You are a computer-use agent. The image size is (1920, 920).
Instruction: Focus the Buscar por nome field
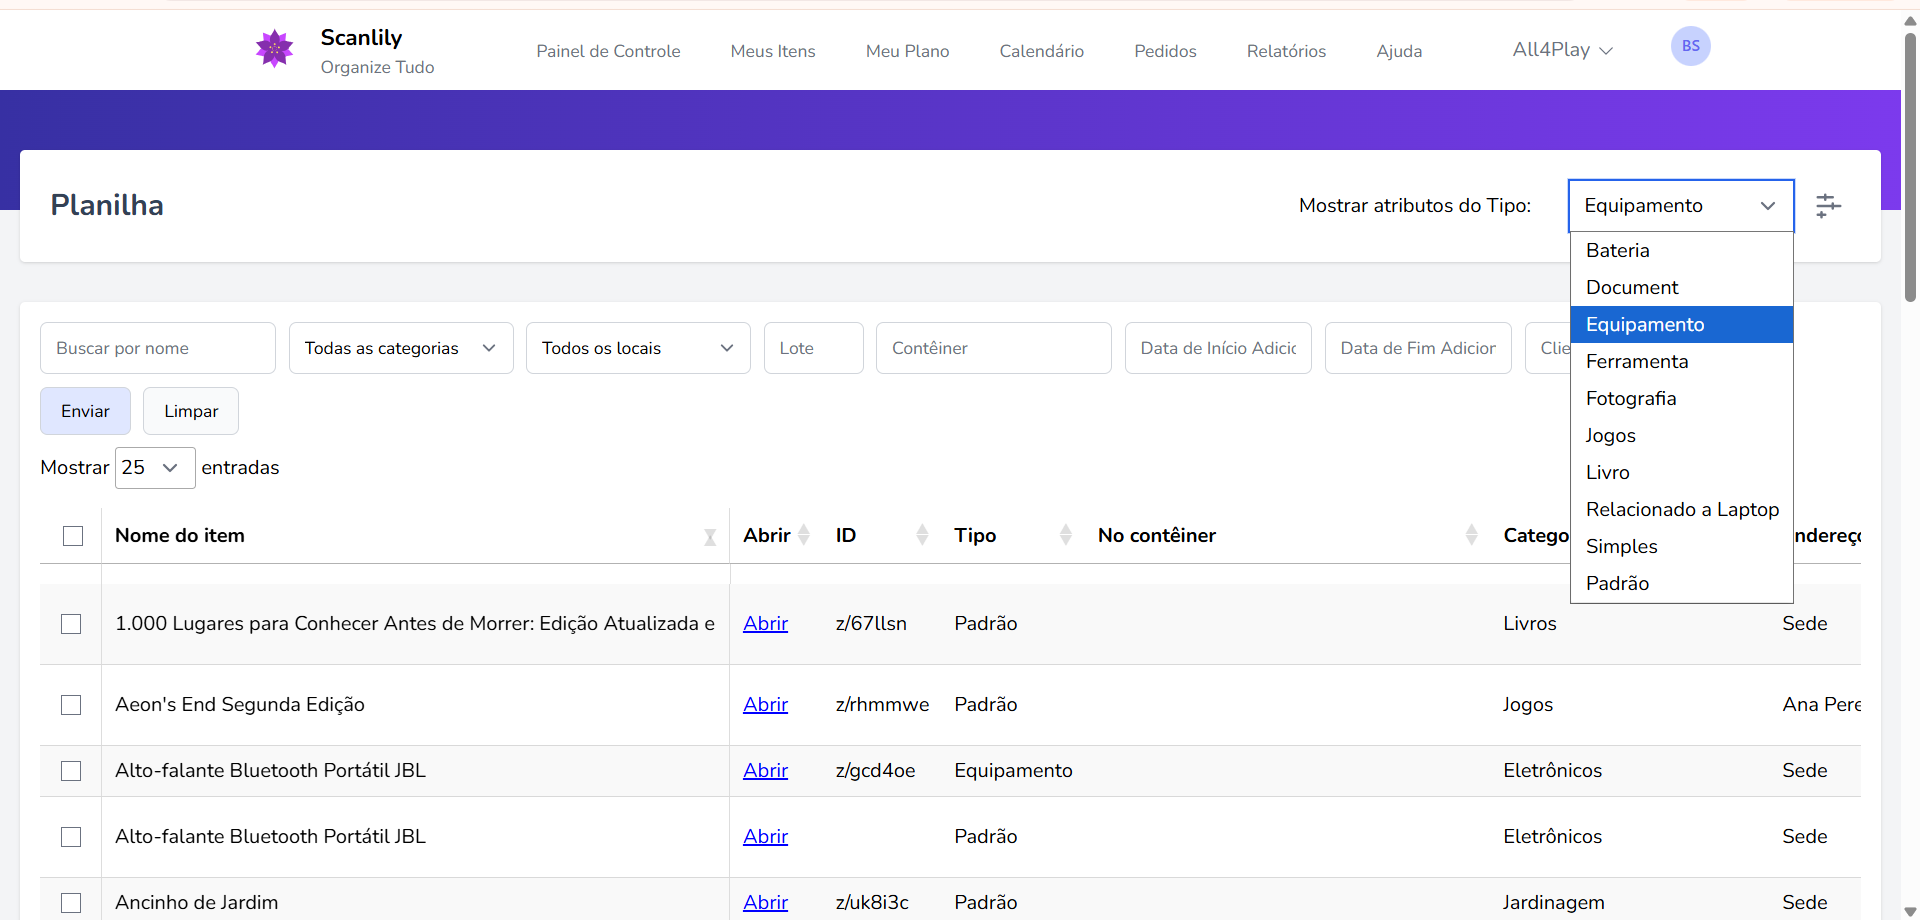coord(158,348)
